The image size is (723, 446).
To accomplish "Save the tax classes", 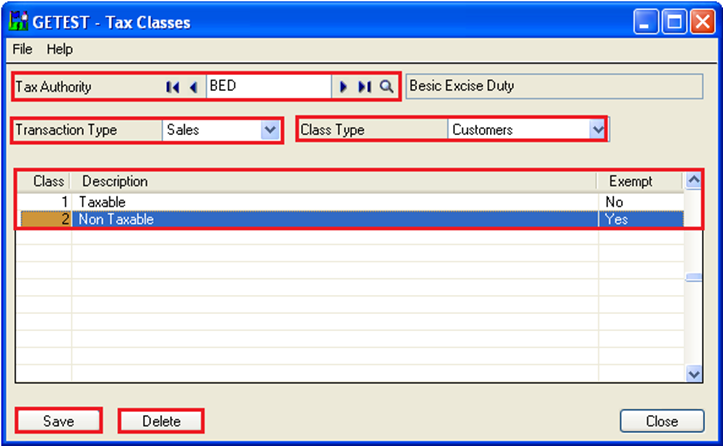I will [x=59, y=421].
